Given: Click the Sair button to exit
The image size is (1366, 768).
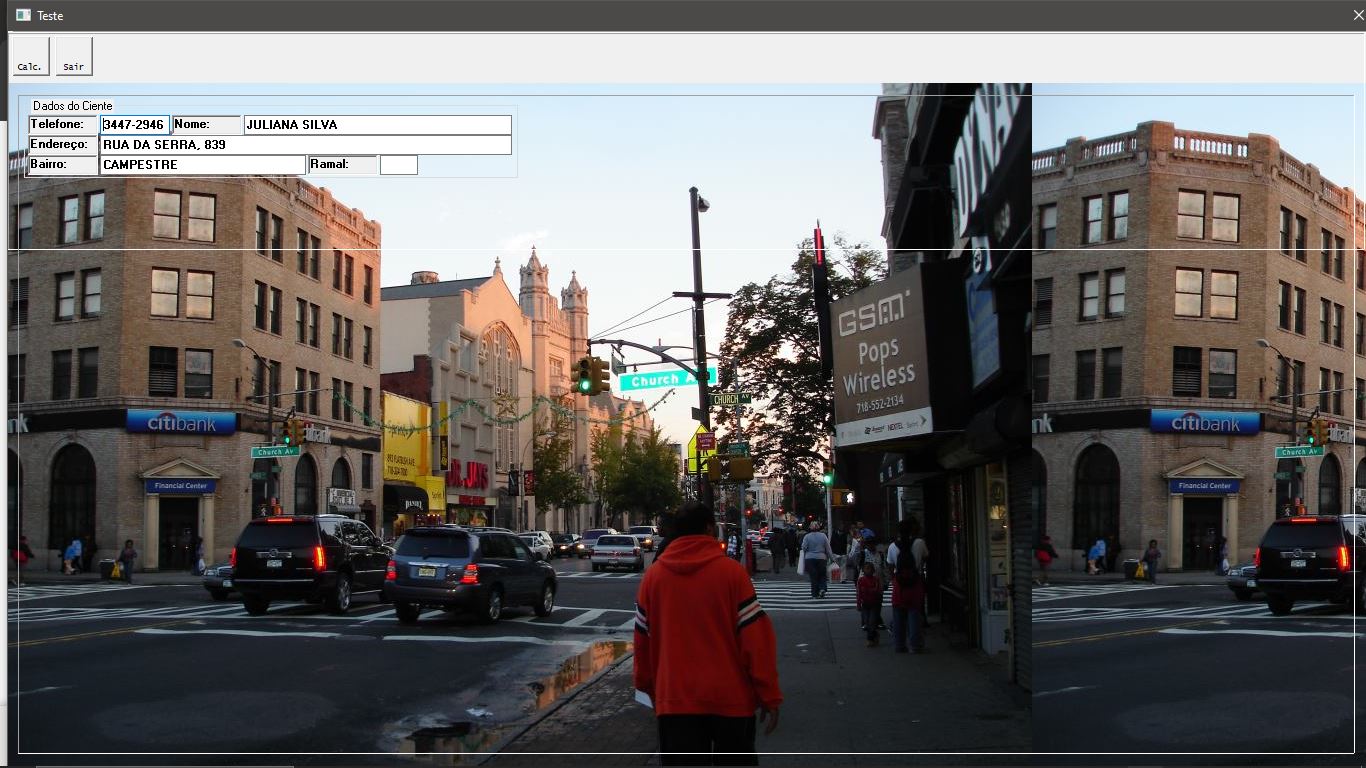Looking at the screenshot, I should tap(74, 56).
